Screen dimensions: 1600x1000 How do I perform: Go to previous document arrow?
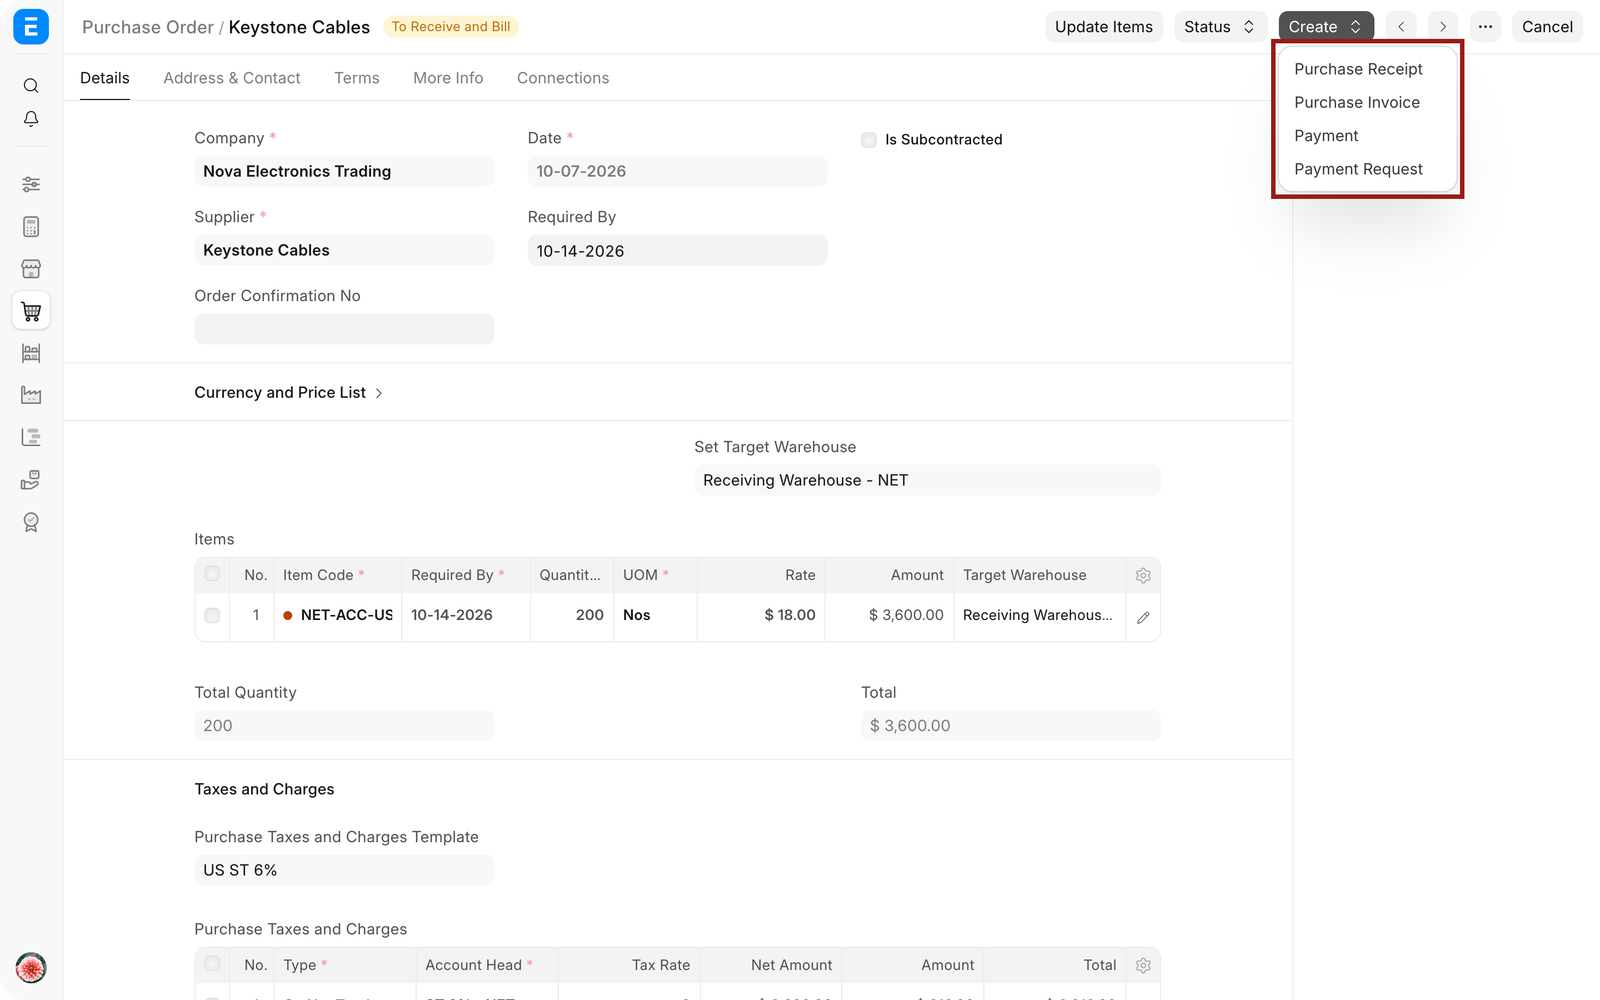click(x=1401, y=27)
